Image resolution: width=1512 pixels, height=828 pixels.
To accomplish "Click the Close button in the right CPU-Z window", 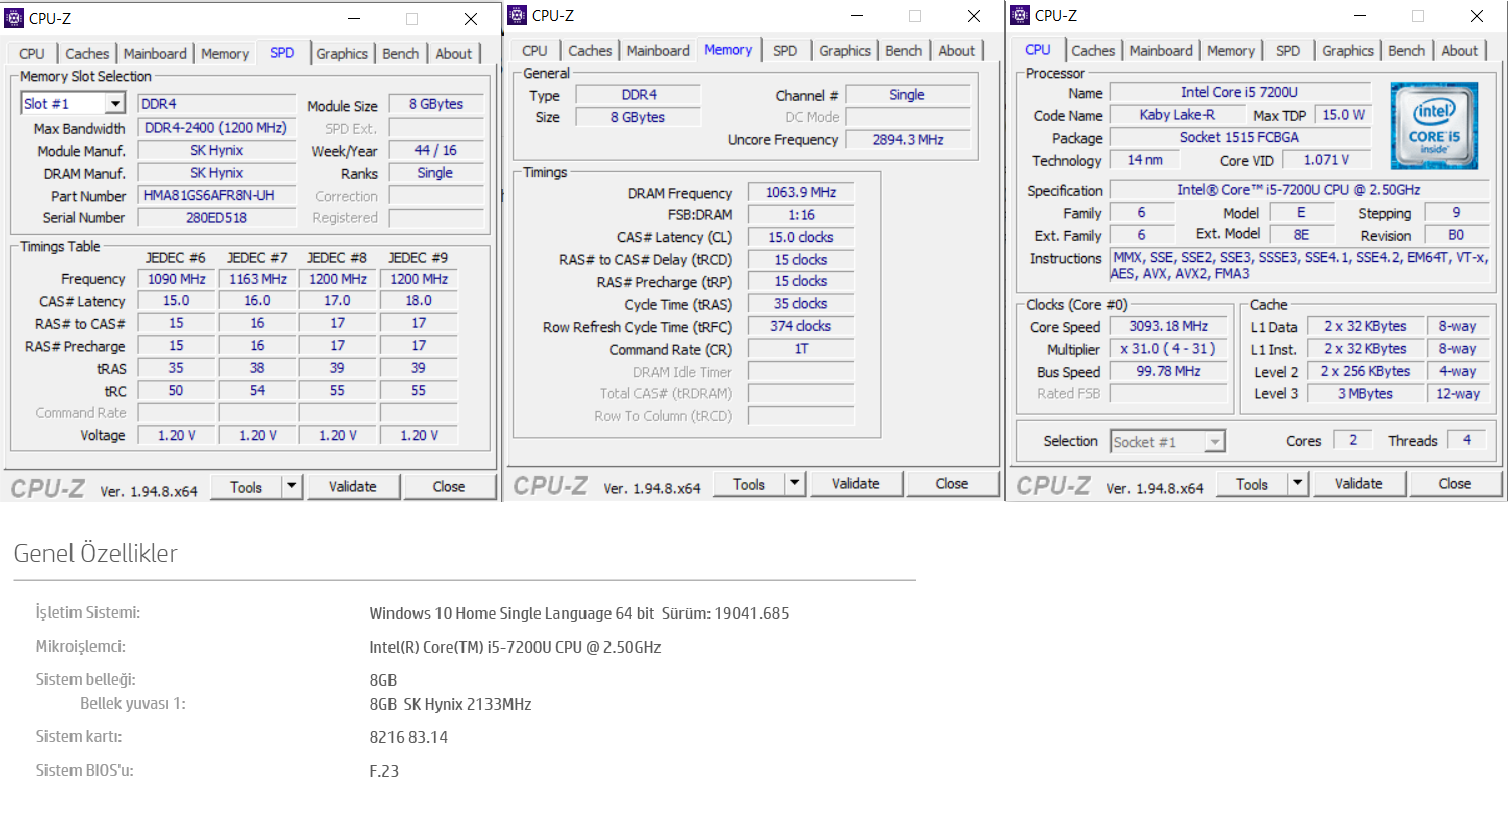I will [x=1455, y=484].
